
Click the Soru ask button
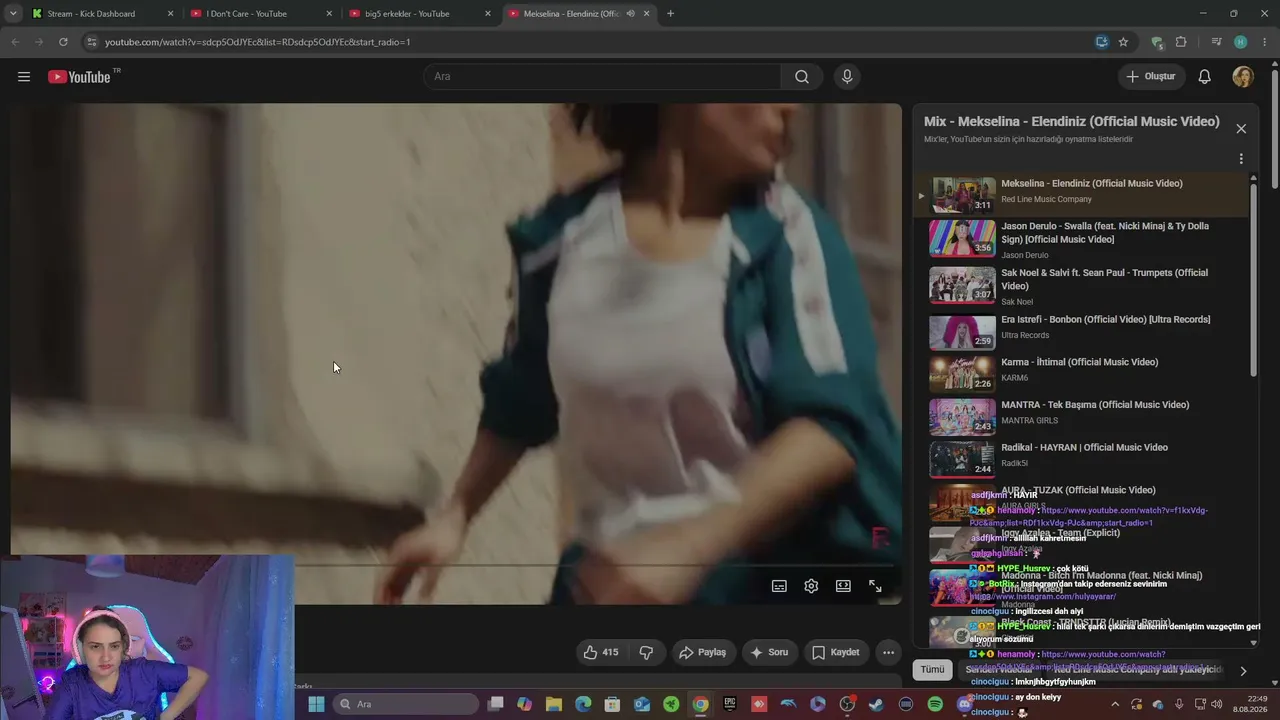tap(770, 652)
